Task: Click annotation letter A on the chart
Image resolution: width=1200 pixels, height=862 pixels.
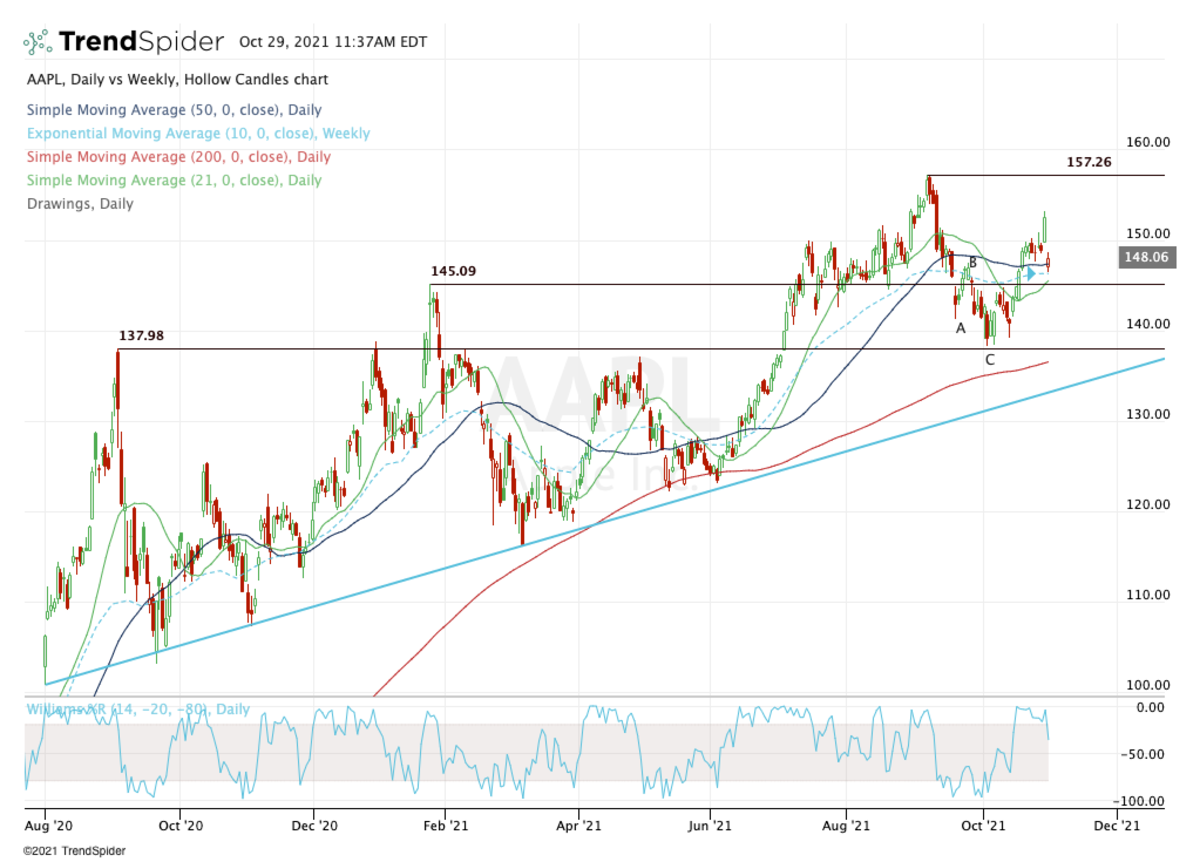Action: [959, 327]
